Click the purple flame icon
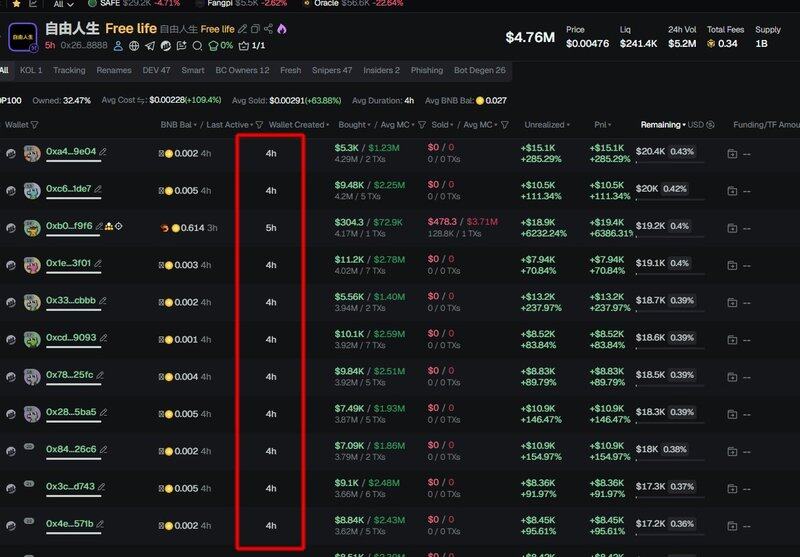 (x=282, y=29)
